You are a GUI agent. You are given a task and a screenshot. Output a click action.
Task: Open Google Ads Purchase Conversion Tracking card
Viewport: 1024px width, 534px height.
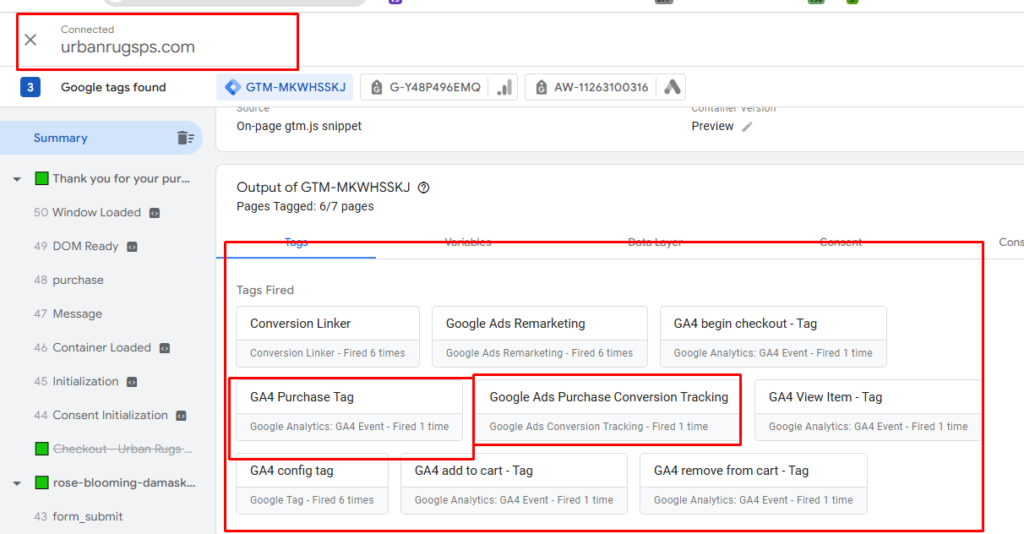pos(609,411)
